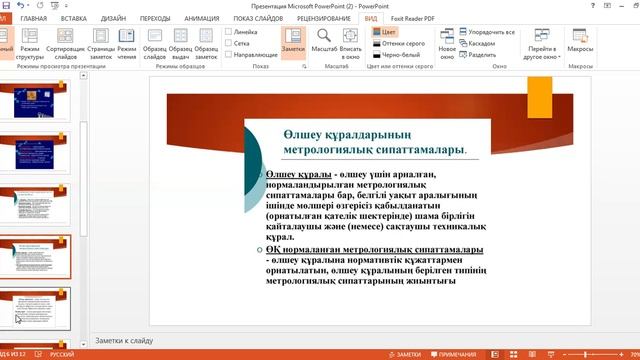This screenshot has height=360, width=640.
Task: Click the thumbnail pane scroll down arrow
Action: click(83, 344)
